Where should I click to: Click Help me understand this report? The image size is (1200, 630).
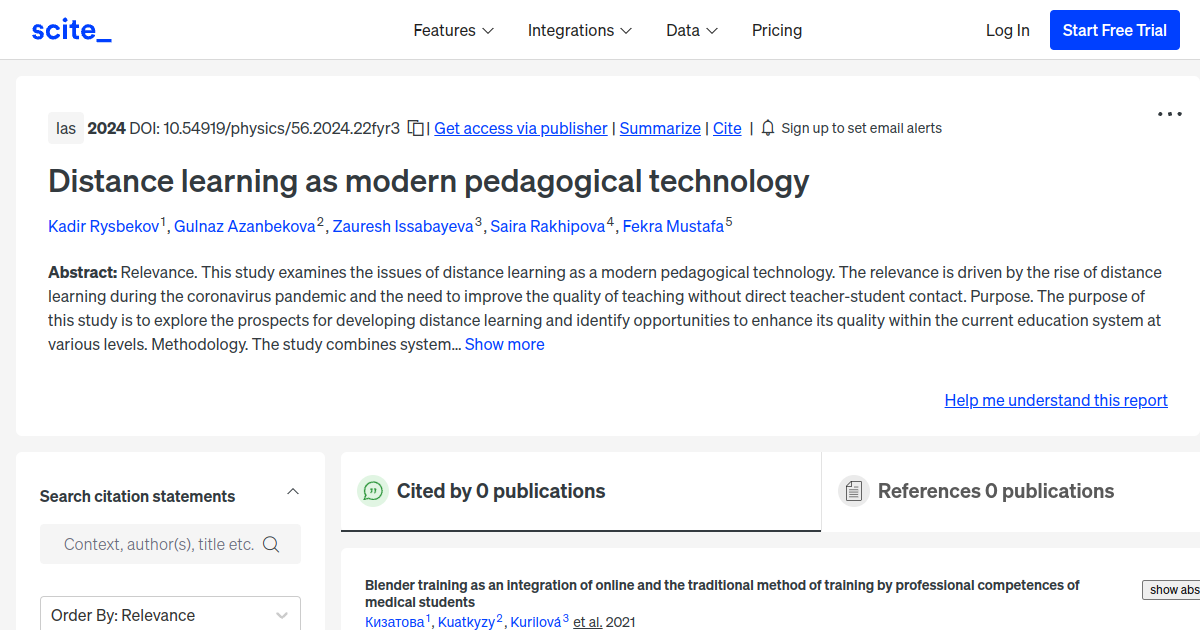(1055, 400)
